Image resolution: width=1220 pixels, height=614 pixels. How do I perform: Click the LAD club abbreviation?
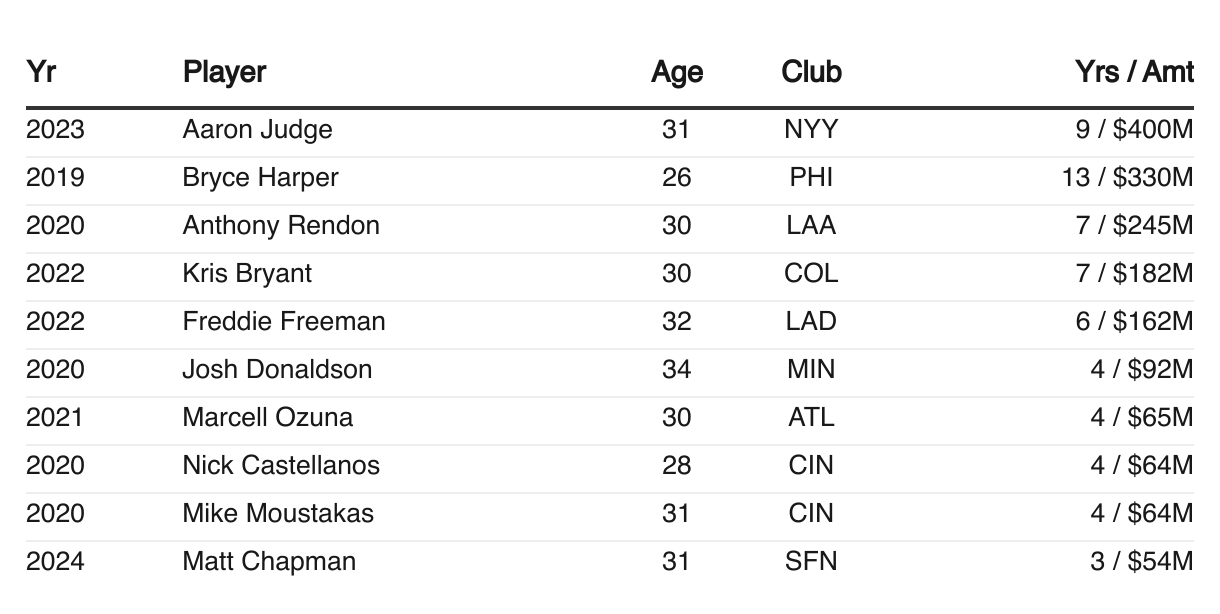point(811,322)
